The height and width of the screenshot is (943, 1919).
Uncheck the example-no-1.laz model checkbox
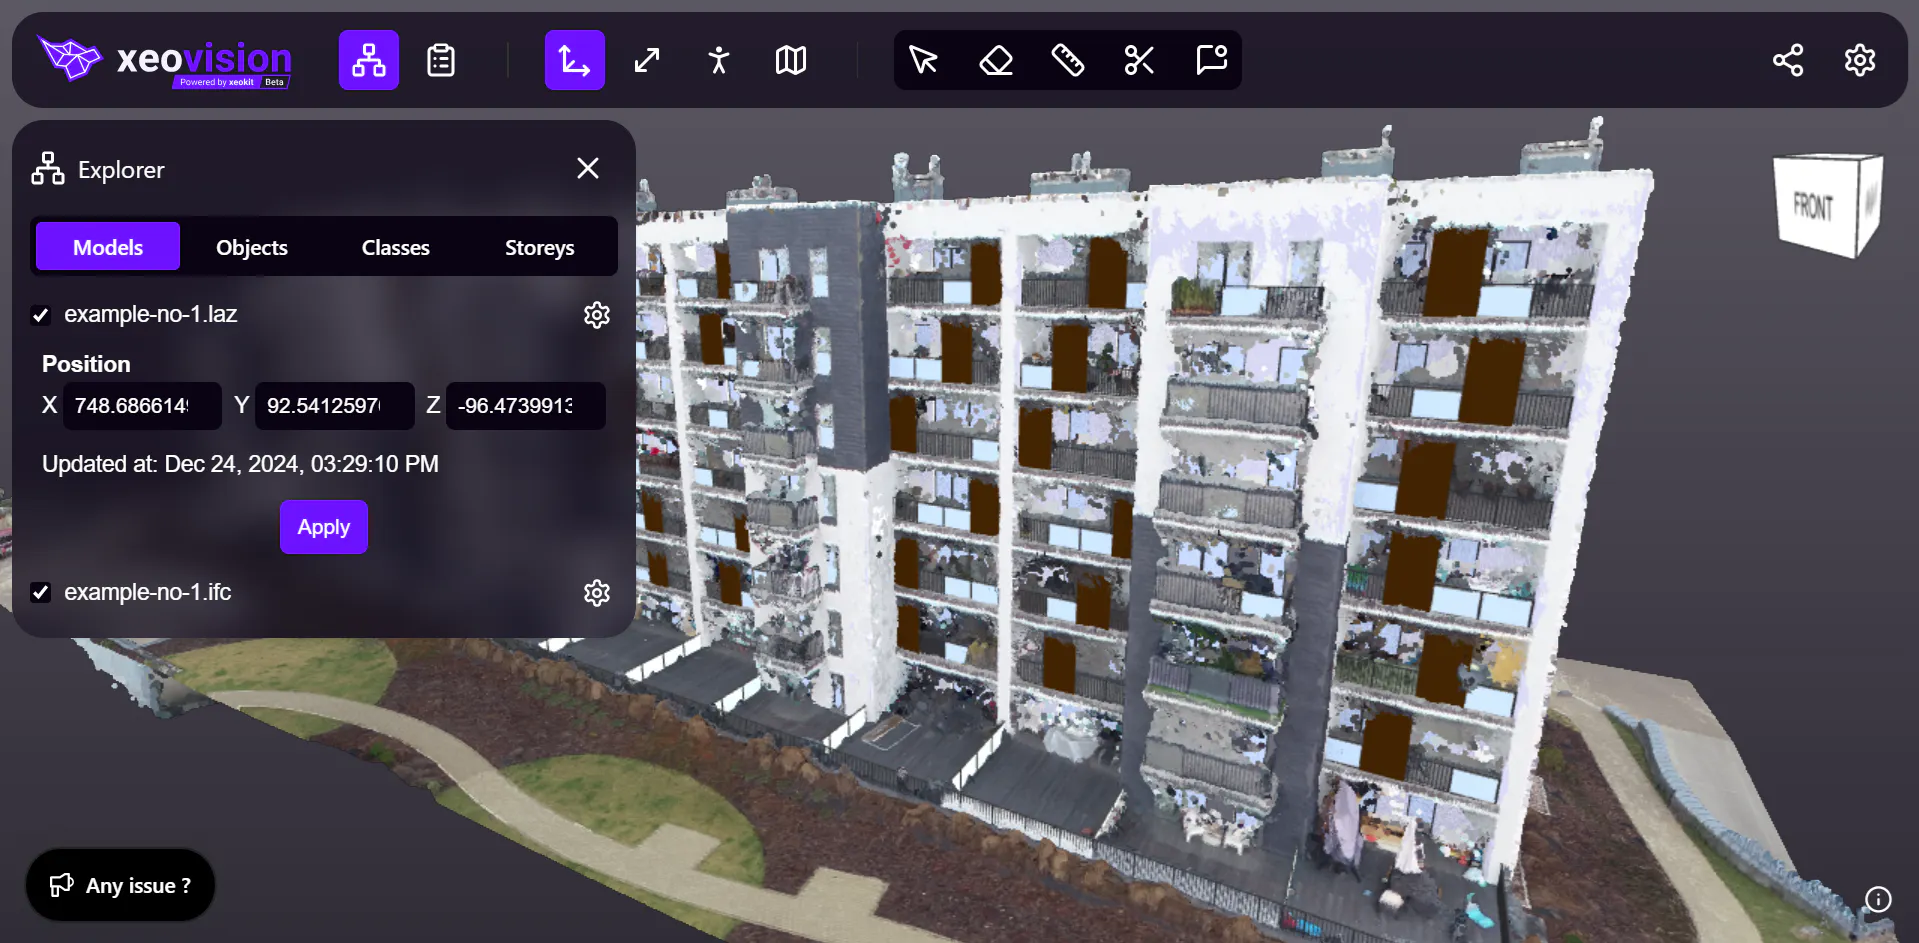pyautogui.click(x=41, y=315)
